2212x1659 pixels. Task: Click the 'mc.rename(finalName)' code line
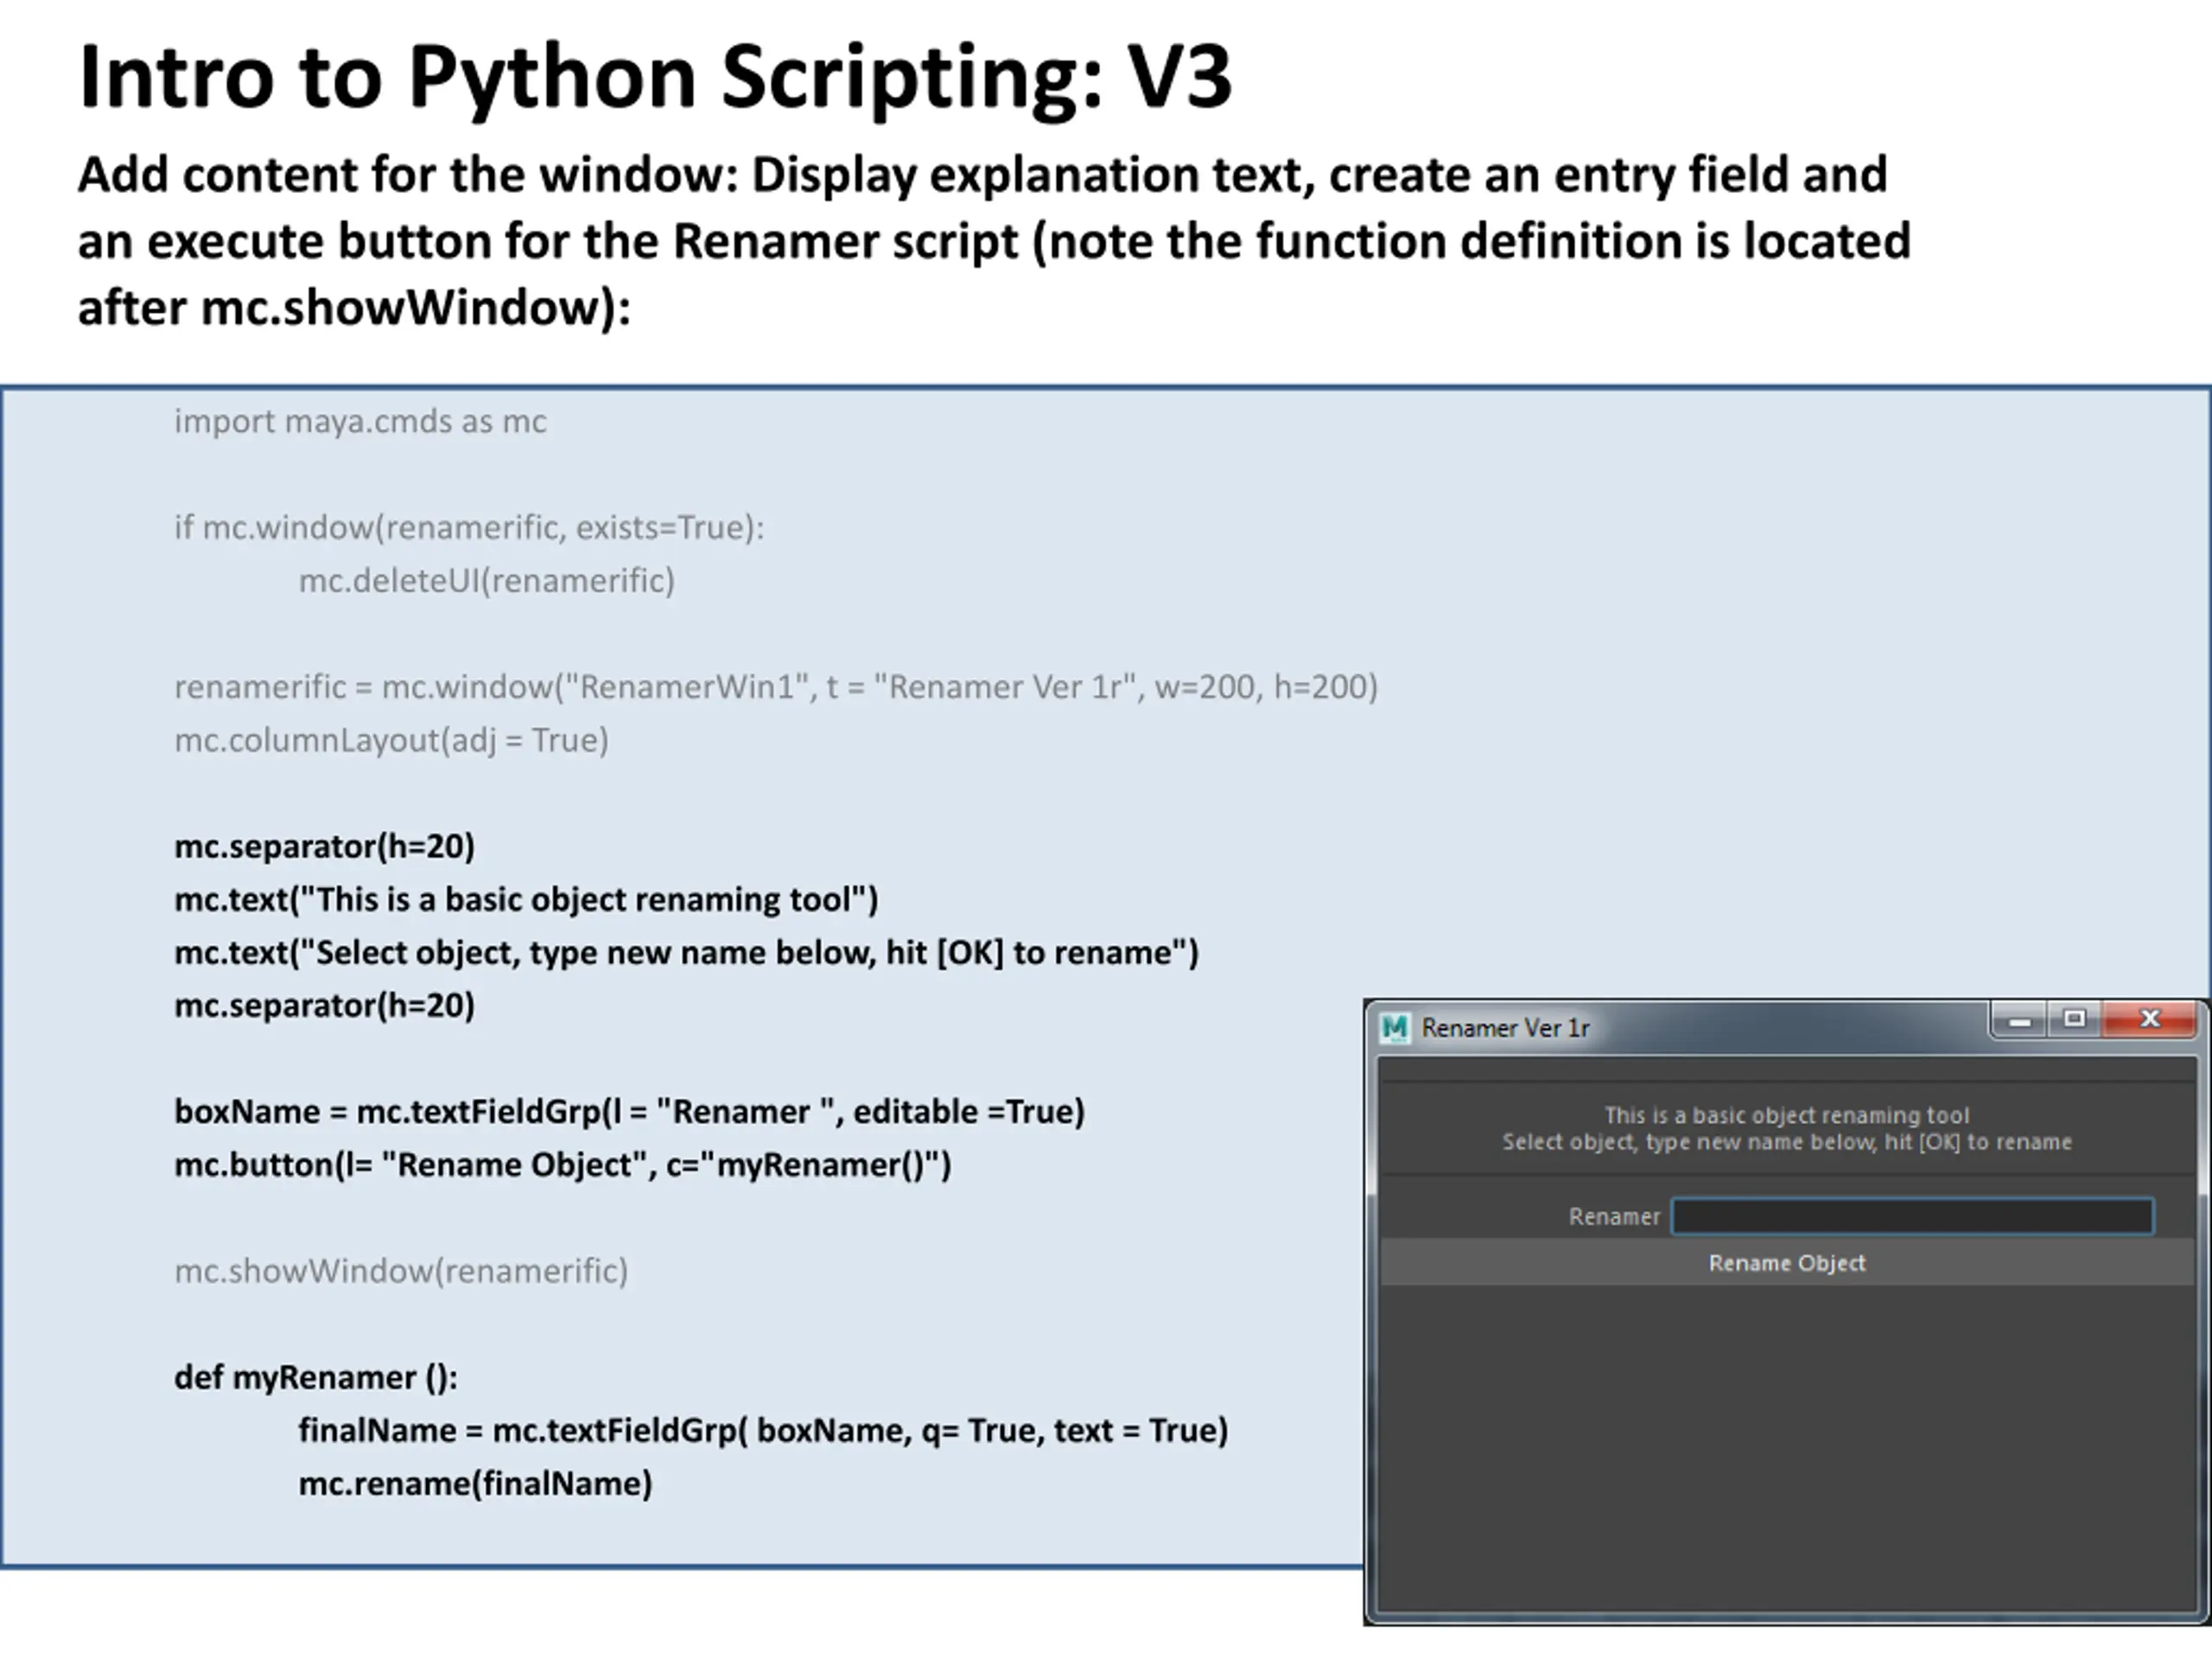[x=475, y=1483]
